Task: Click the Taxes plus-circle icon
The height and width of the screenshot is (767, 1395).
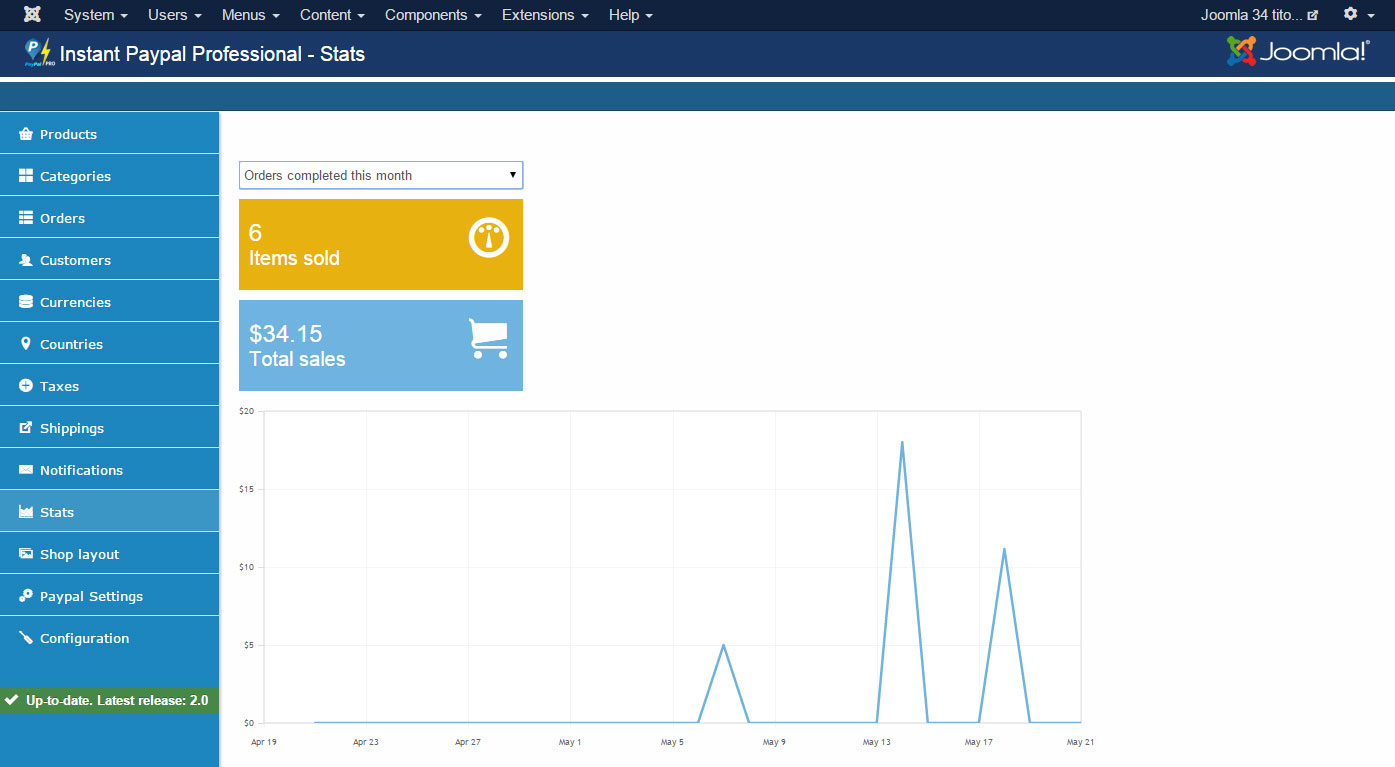Action: 26,386
